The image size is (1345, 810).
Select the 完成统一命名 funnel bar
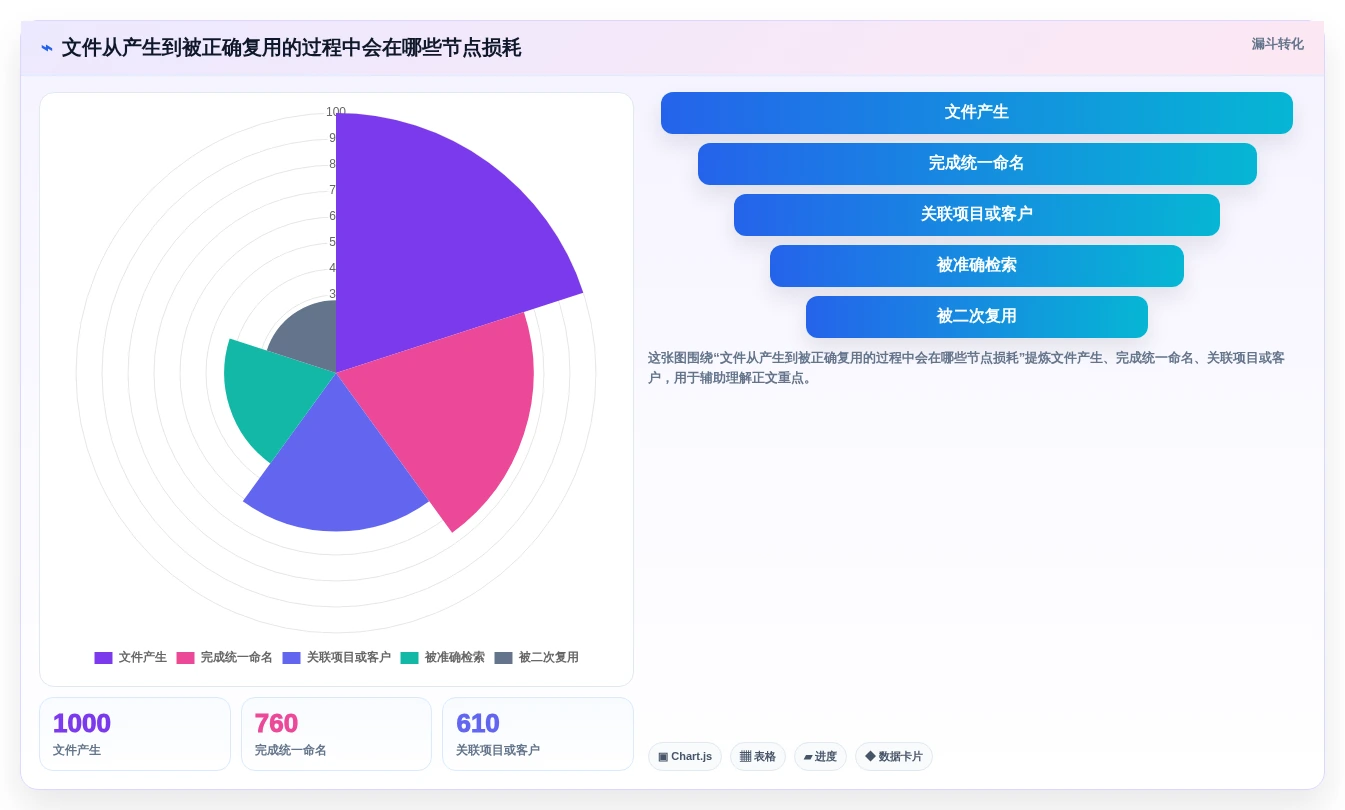(976, 164)
